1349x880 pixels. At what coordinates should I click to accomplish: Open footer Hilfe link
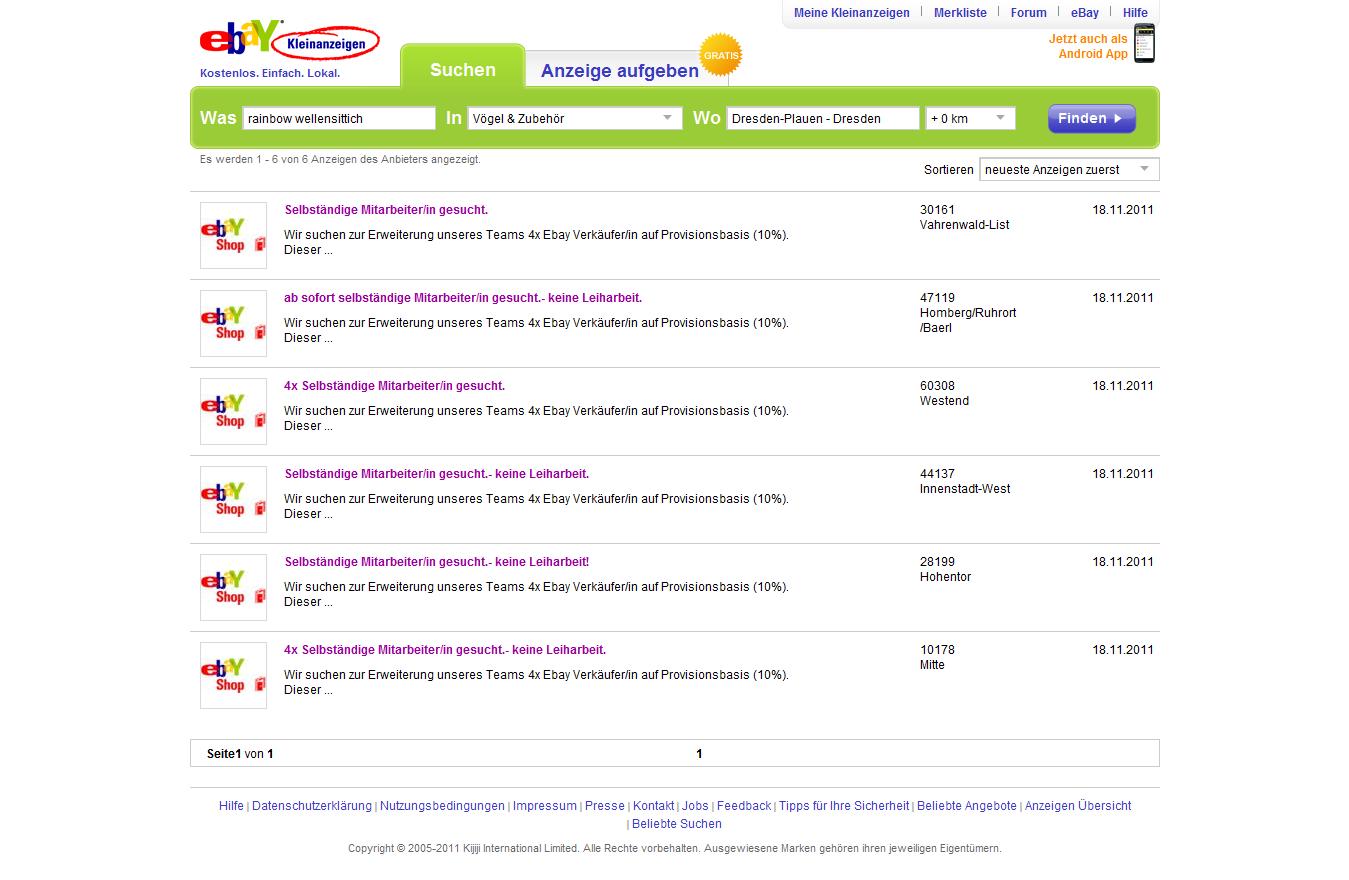tap(231, 806)
